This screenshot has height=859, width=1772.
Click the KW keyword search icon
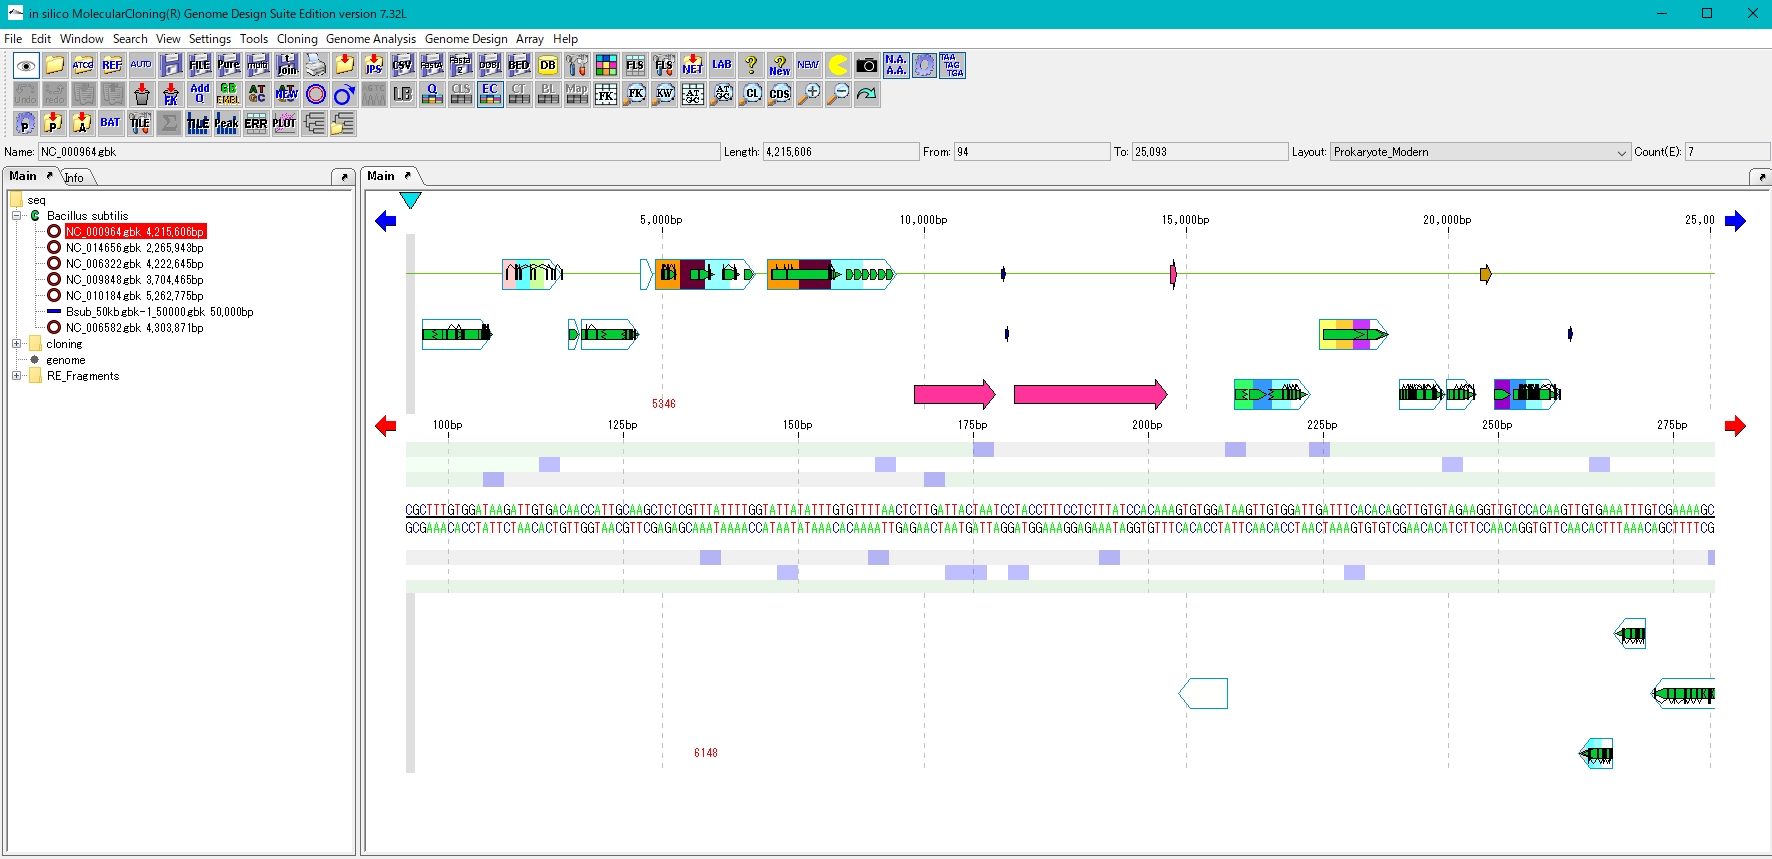[x=664, y=95]
